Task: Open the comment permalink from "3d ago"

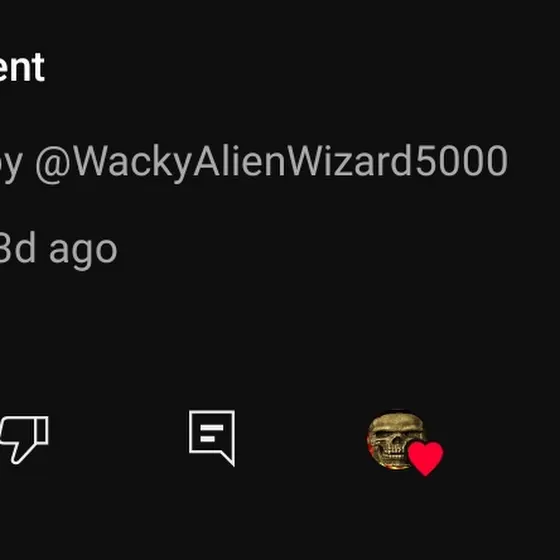Action: (58, 249)
